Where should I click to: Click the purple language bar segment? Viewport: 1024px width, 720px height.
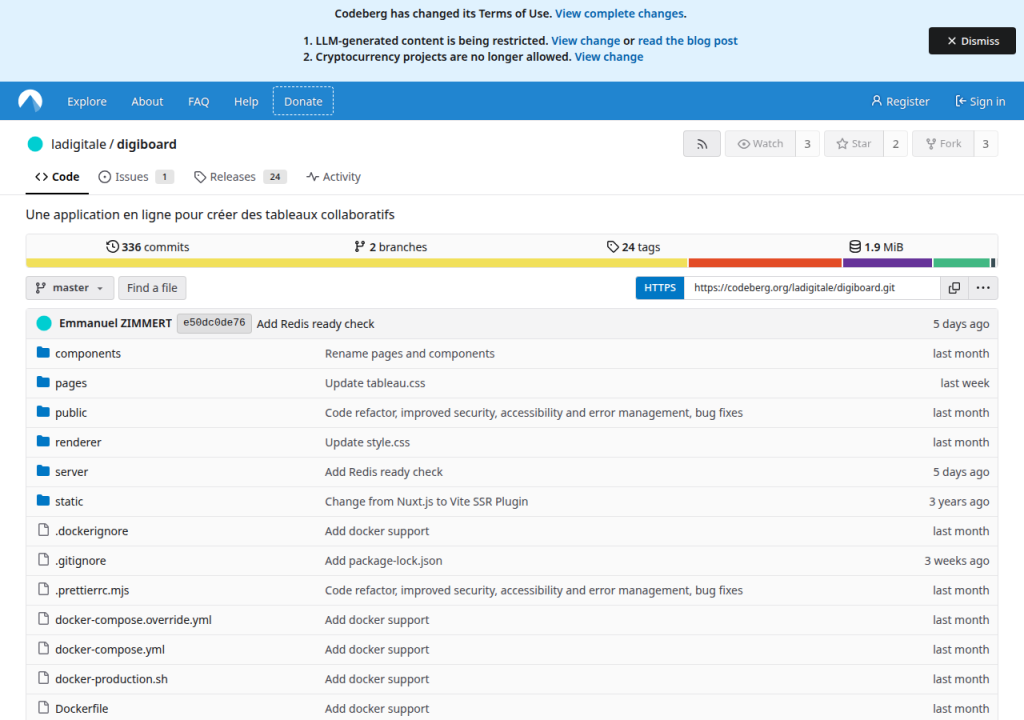tap(888, 263)
